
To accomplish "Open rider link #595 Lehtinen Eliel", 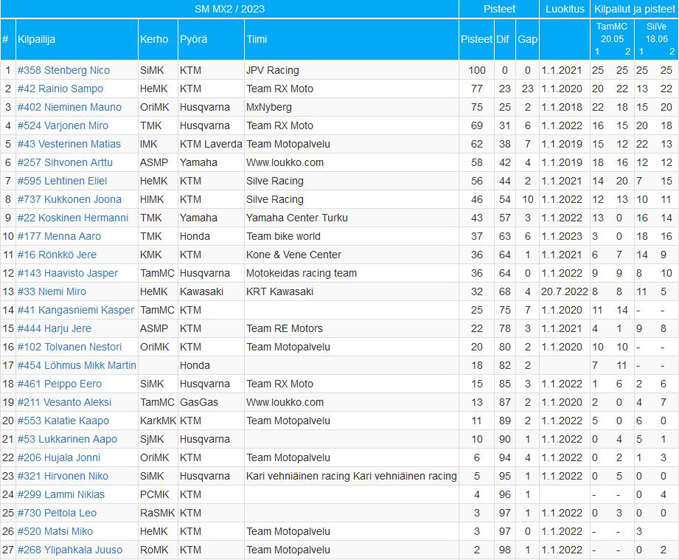I will coord(62,181).
